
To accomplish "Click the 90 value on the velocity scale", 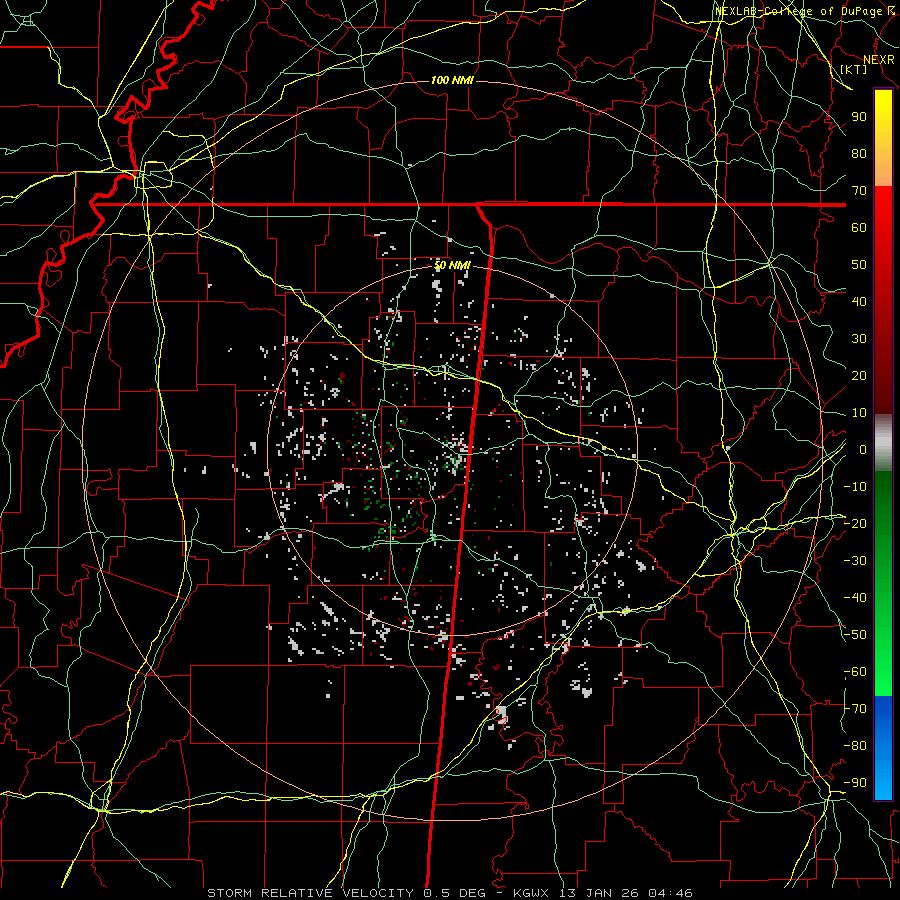I will point(859,117).
